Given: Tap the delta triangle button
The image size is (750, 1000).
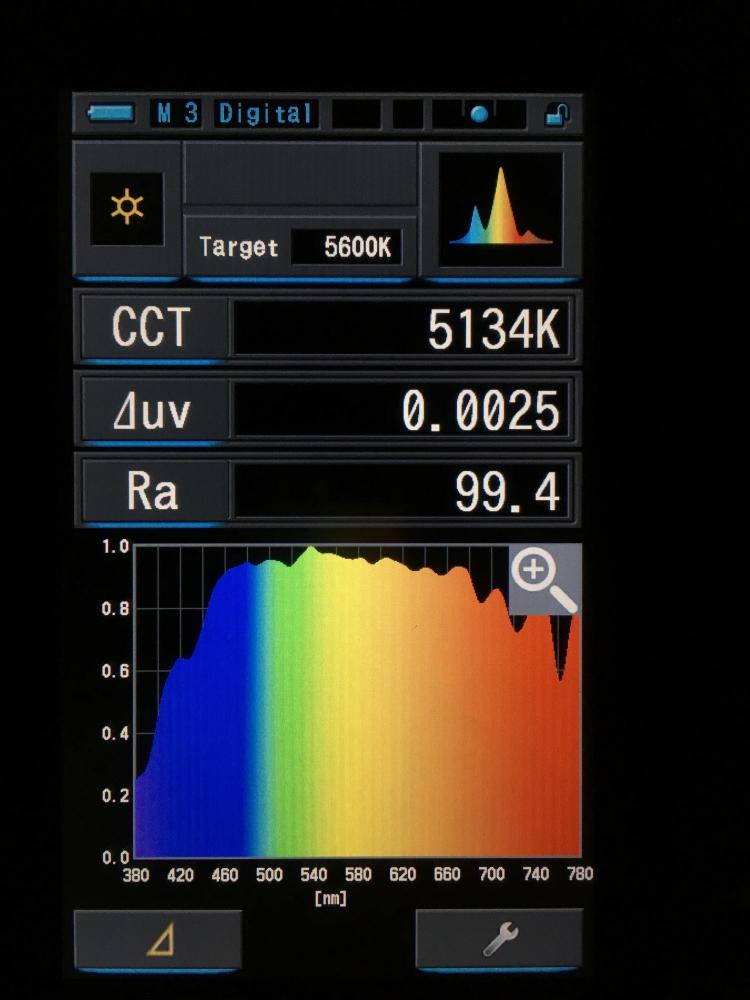Looking at the screenshot, I should tap(158, 940).
